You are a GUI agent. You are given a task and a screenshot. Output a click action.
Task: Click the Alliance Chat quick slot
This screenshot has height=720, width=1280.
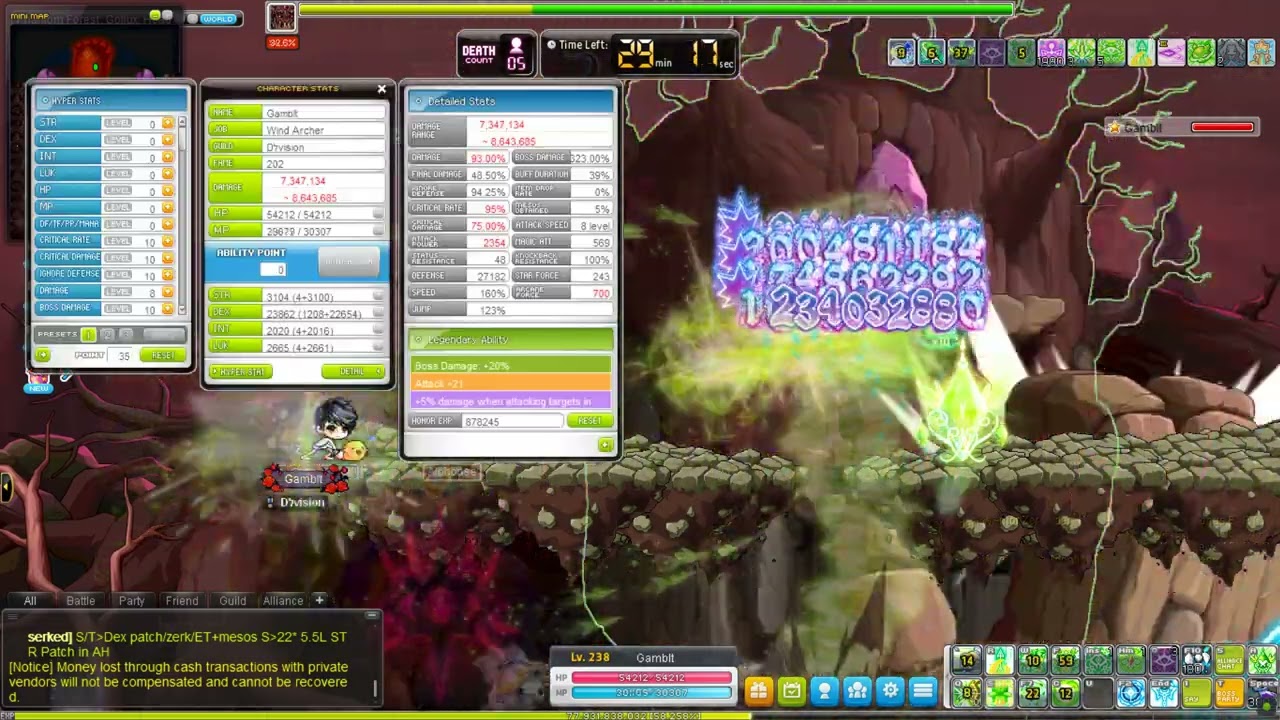coord(1229,660)
